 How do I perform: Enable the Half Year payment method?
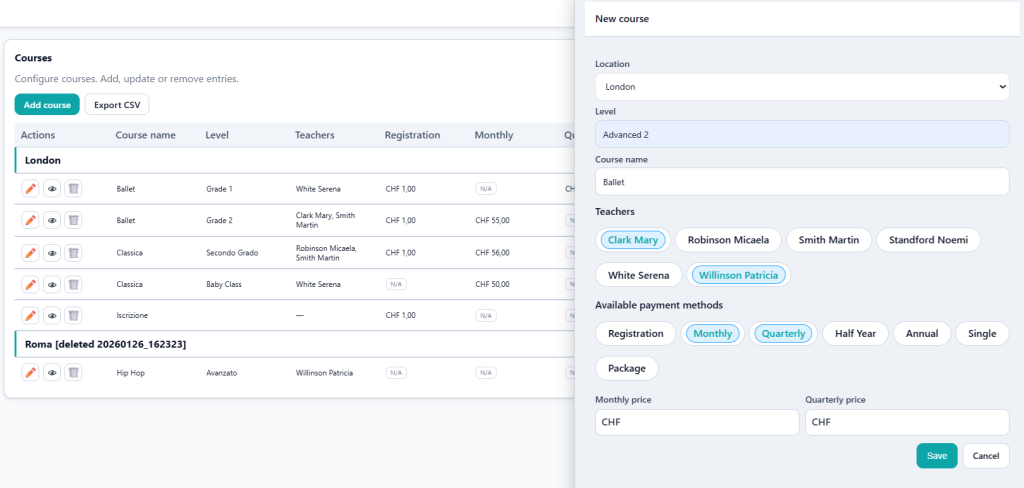pos(856,333)
